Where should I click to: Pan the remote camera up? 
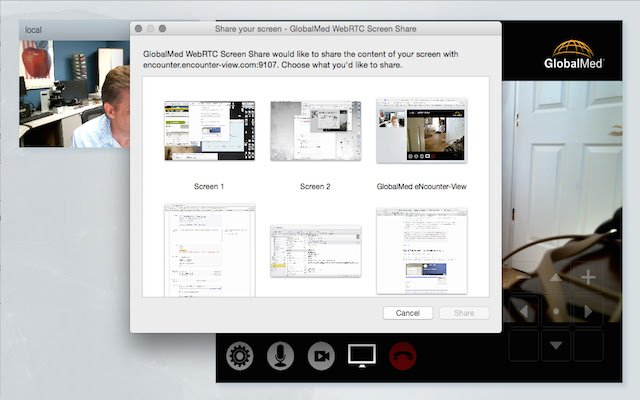click(556, 278)
